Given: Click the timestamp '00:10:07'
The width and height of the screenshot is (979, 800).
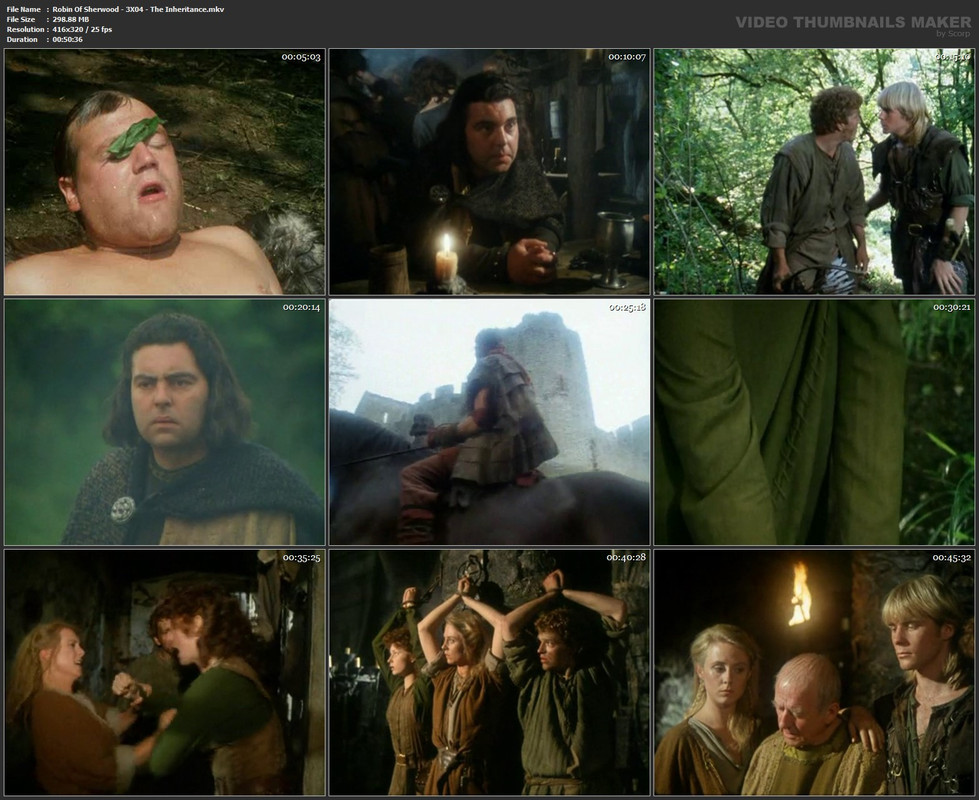Looking at the screenshot, I should [x=627, y=57].
